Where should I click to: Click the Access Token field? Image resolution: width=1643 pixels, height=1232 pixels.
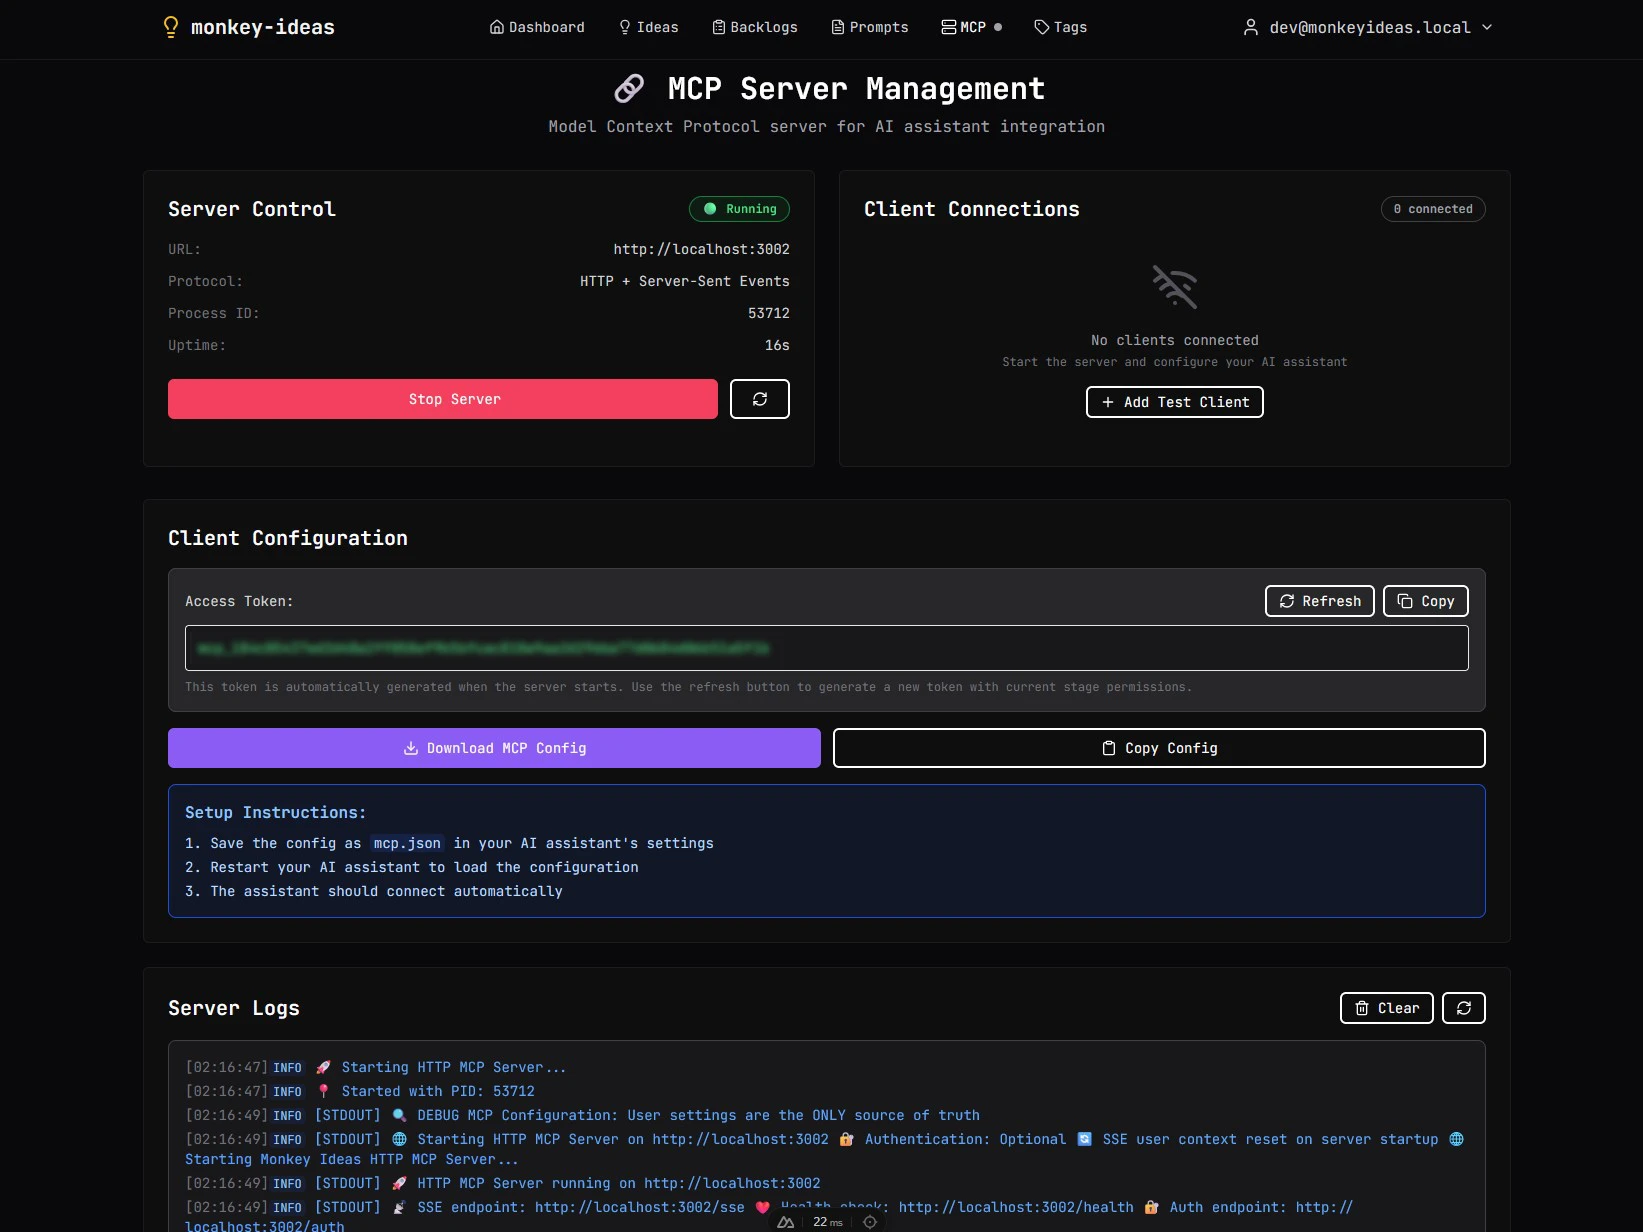coord(827,648)
